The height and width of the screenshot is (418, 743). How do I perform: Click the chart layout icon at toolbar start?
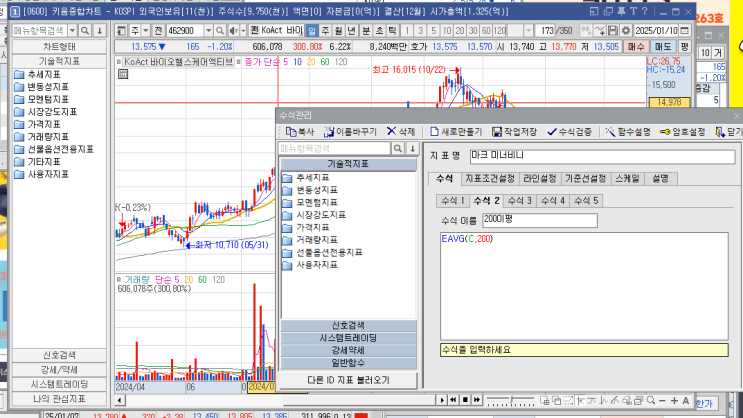pyautogui.click(x=121, y=31)
